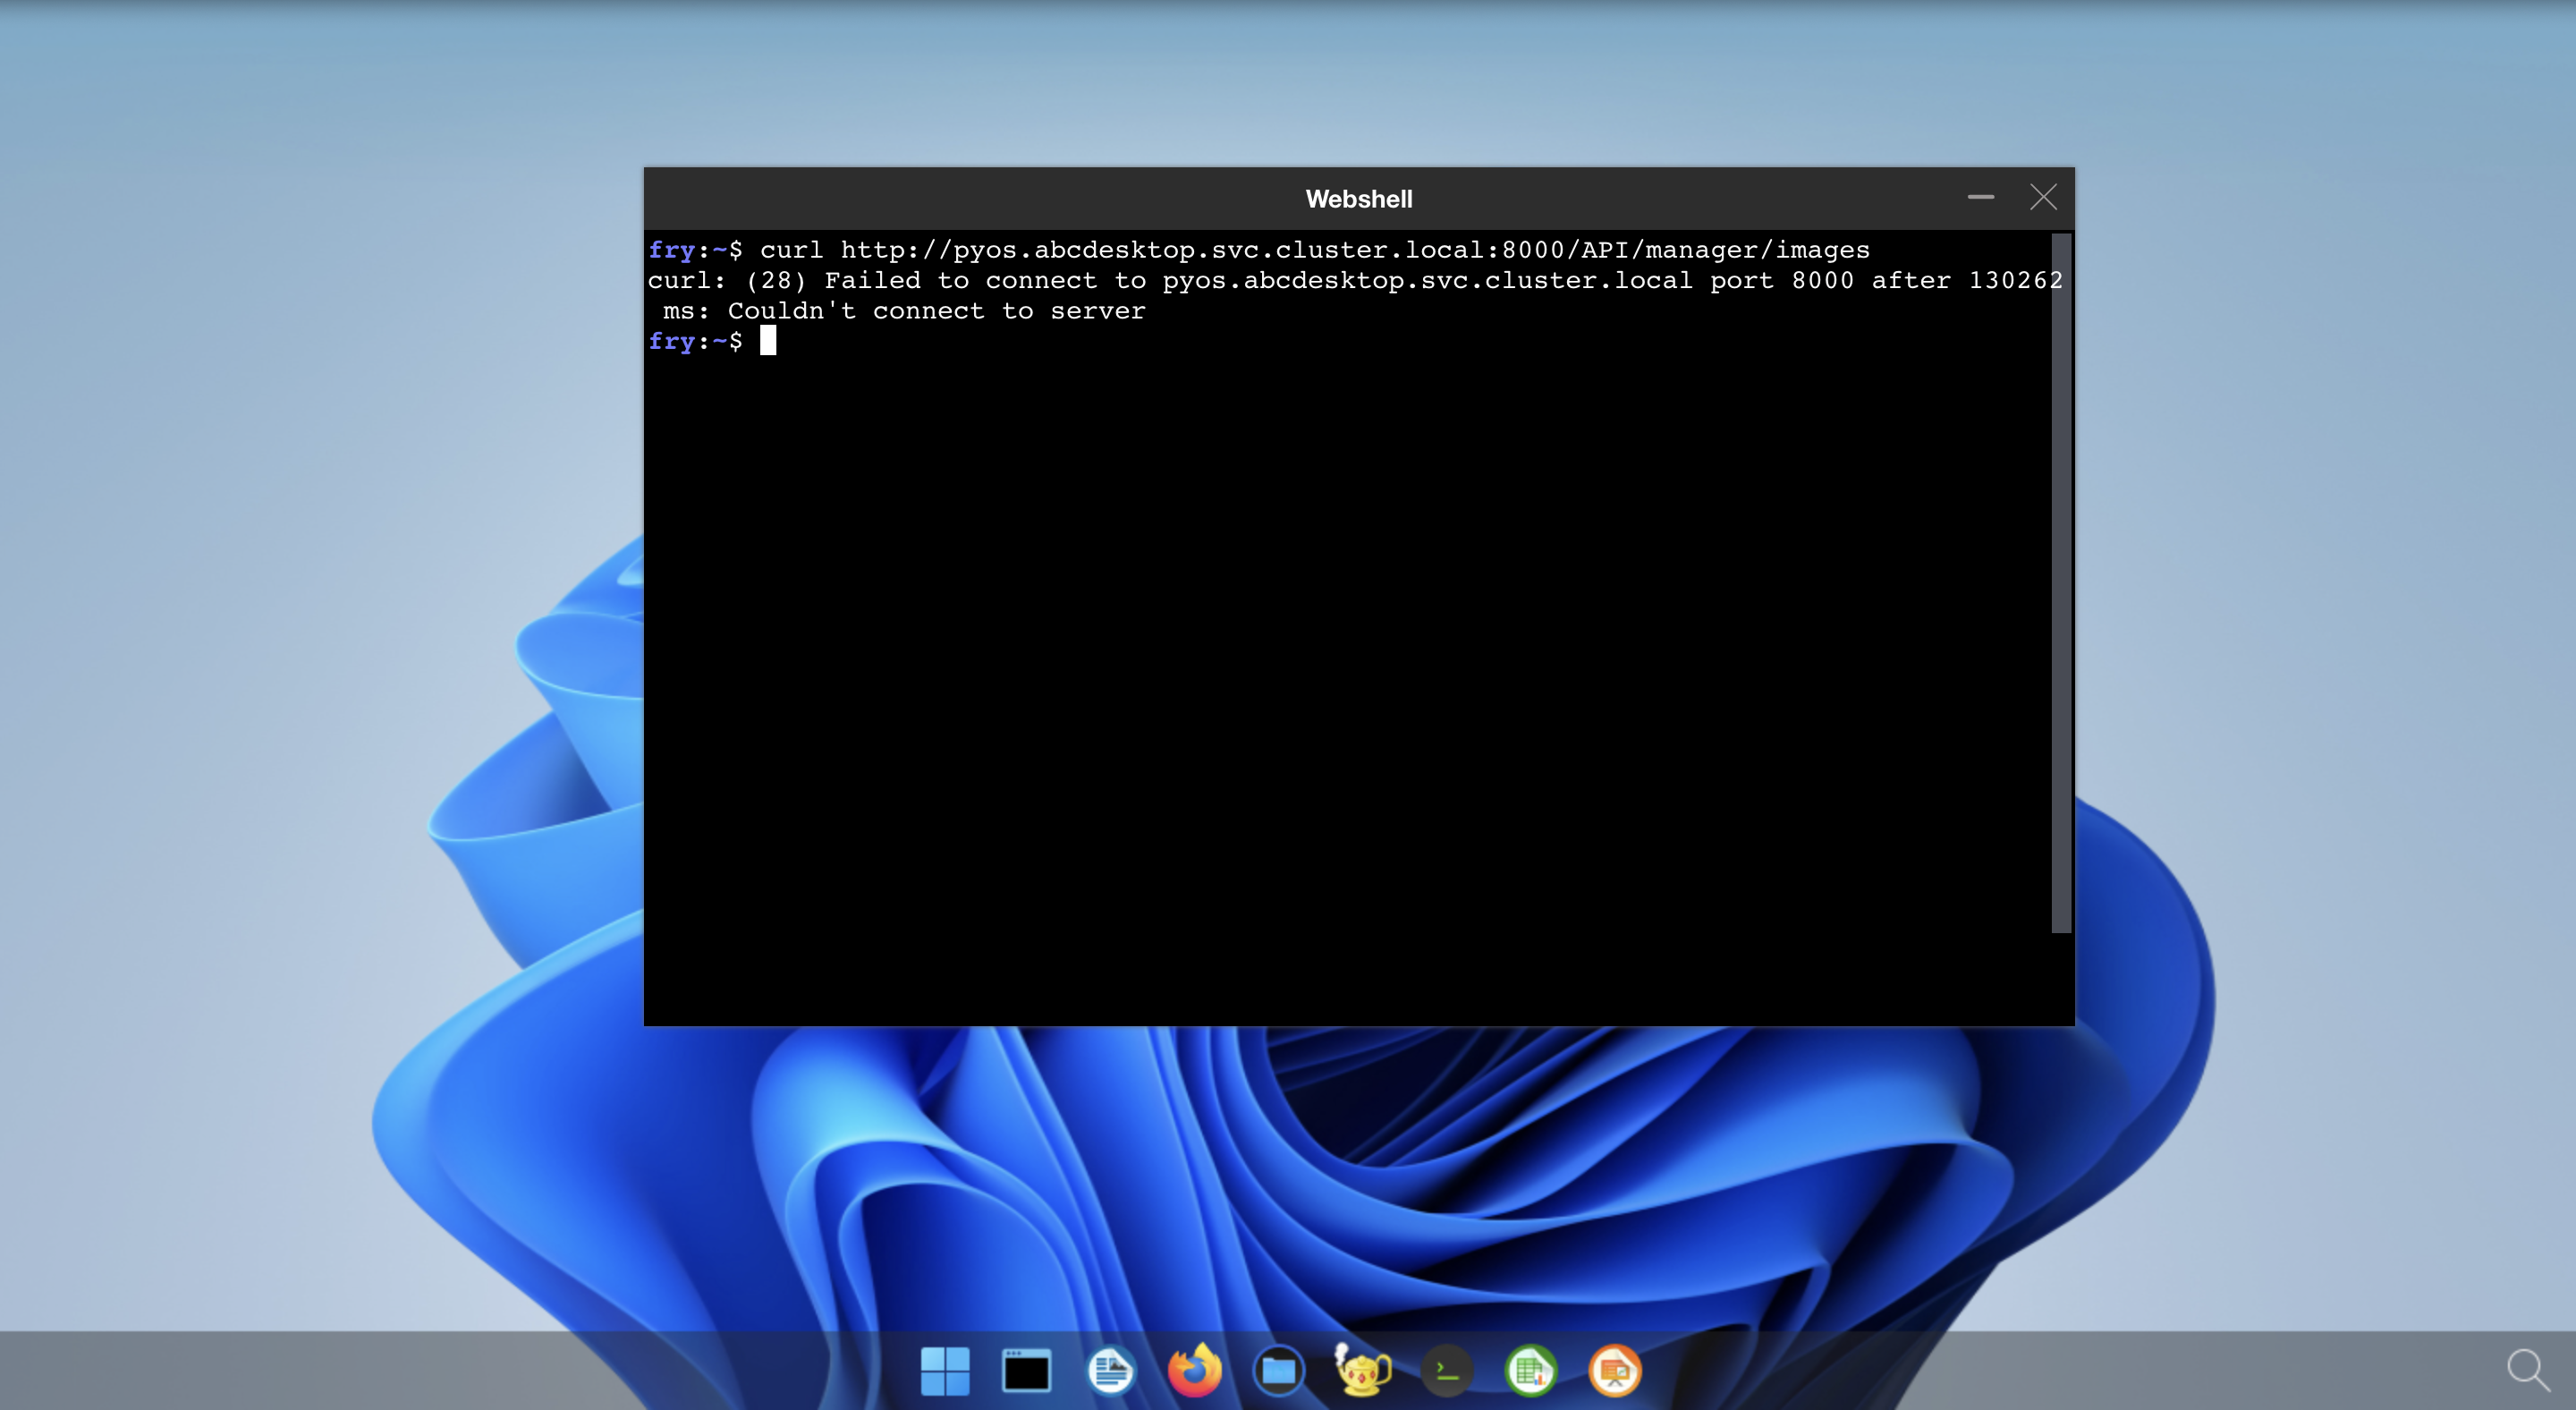Screen dimensions: 2576x1410
Task: Close the Webshell window
Action: pos(2043,197)
